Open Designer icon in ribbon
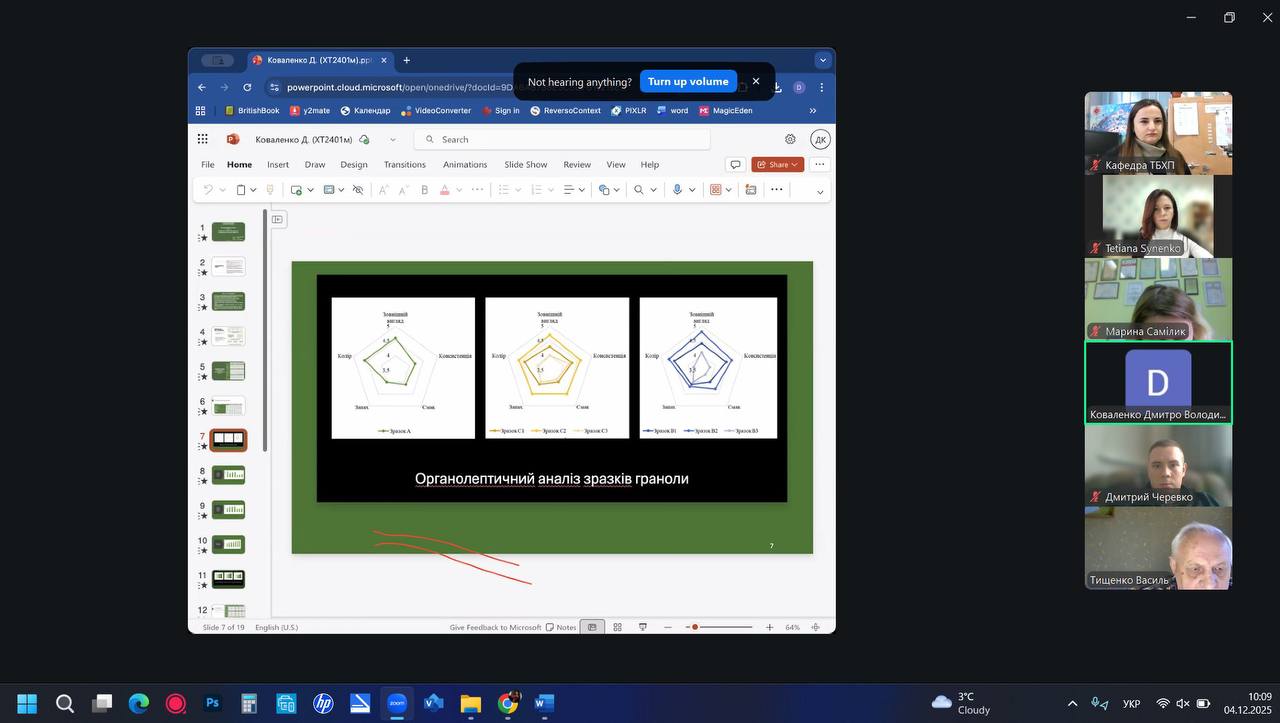 tap(751, 190)
